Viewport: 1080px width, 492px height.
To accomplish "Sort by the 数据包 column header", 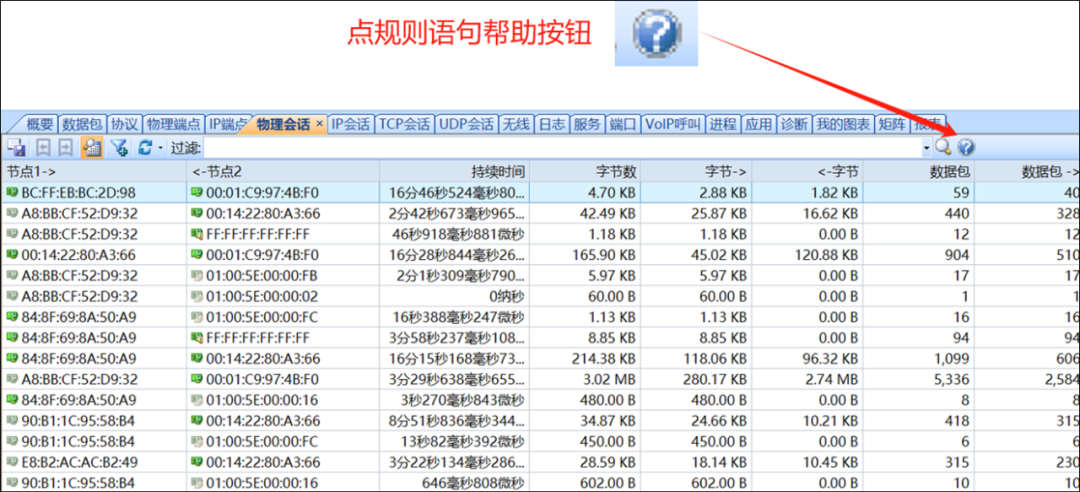I will pos(920,171).
